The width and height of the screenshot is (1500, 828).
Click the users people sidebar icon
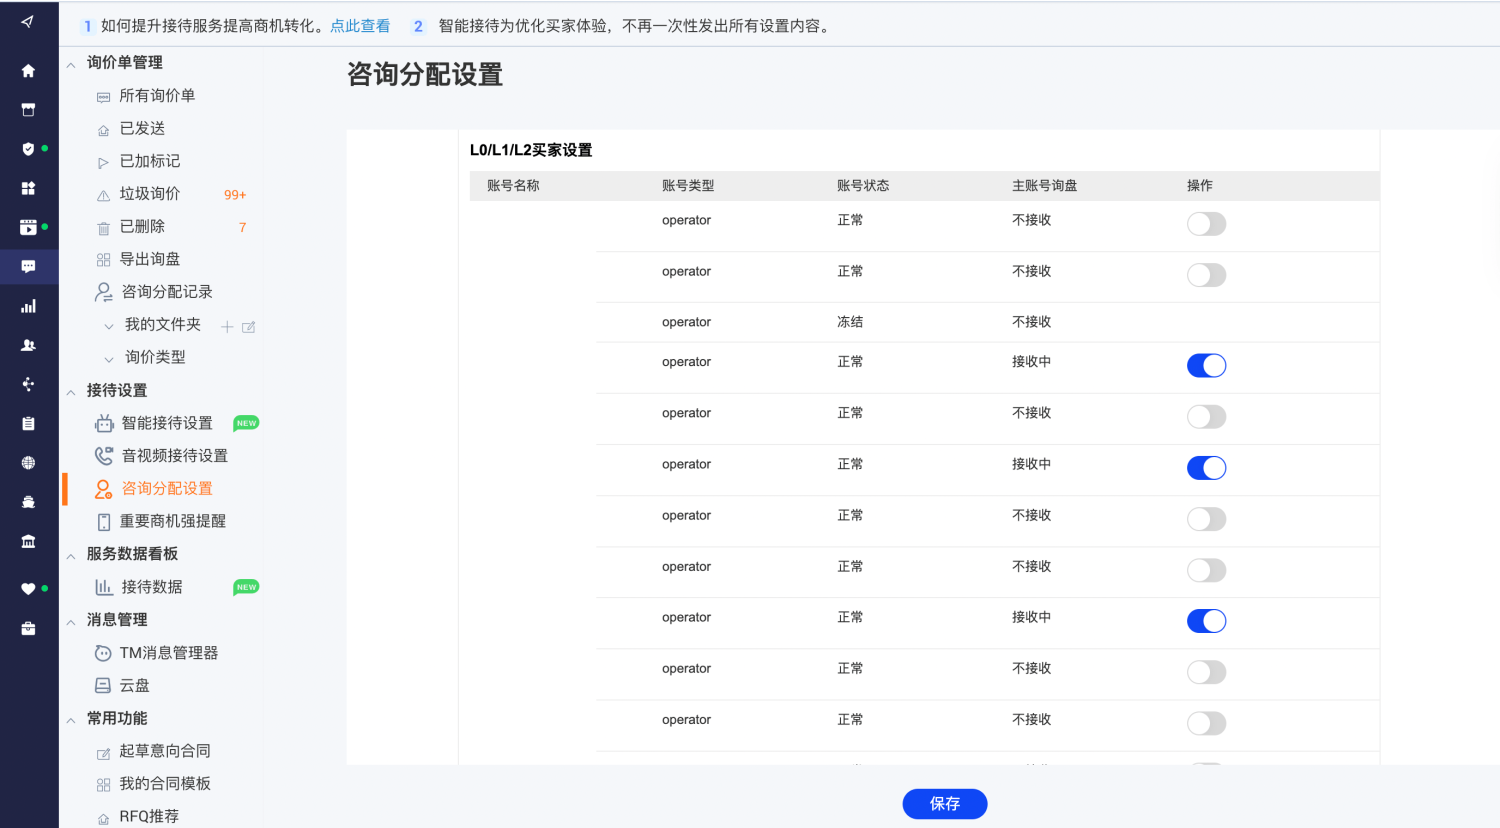pyautogui.click(x=28, y=345)
